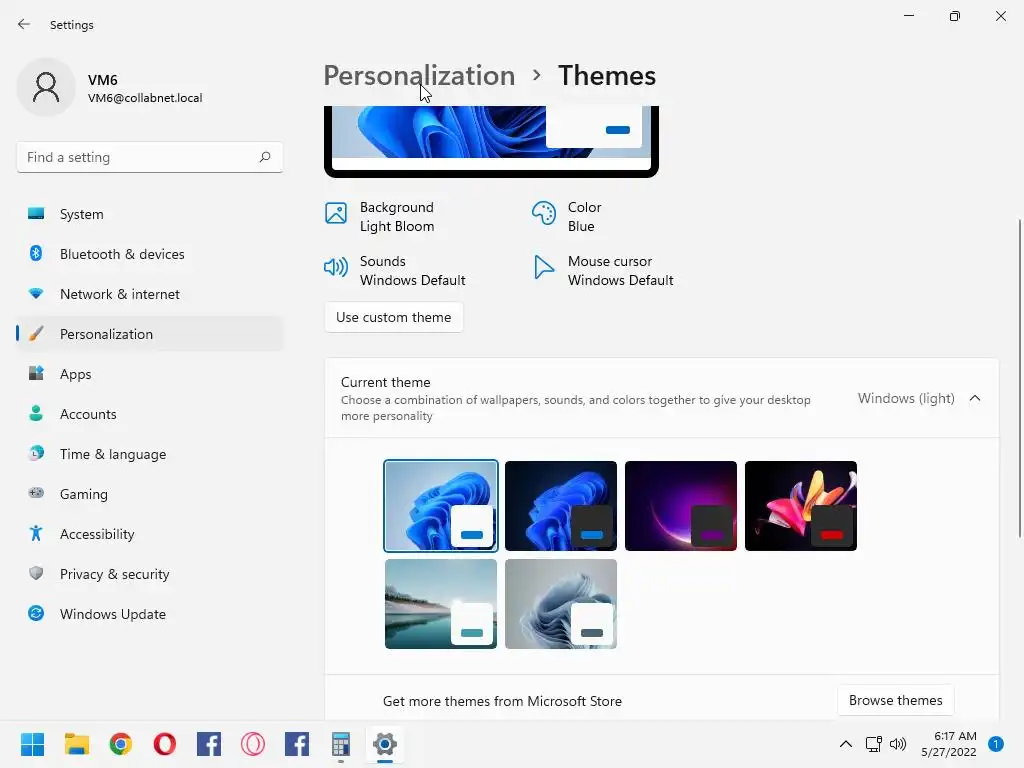Select Personalization in the sidebar
Image resolution: width=1024 pixels, height=768 pixels.
coord(150,334)
